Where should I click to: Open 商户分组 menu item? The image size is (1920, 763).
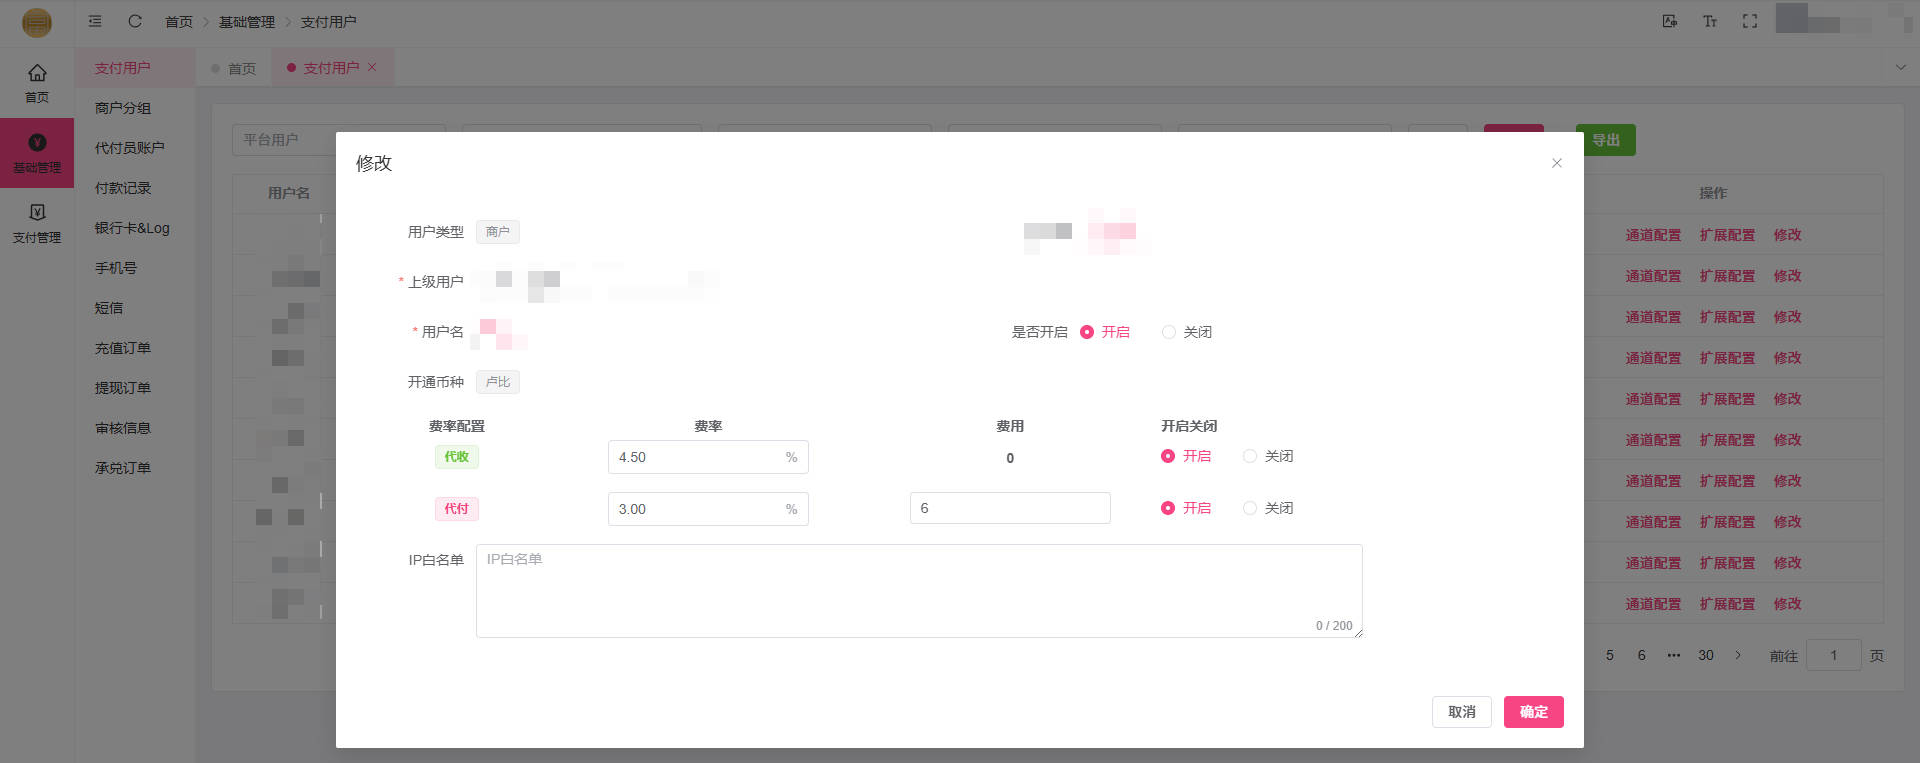123,108
